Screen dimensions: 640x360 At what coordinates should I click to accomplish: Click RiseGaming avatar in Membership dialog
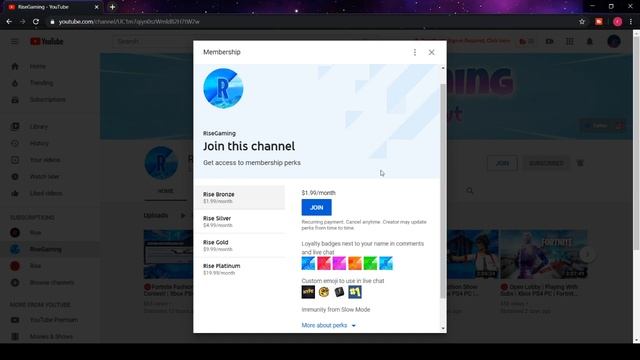223,88
